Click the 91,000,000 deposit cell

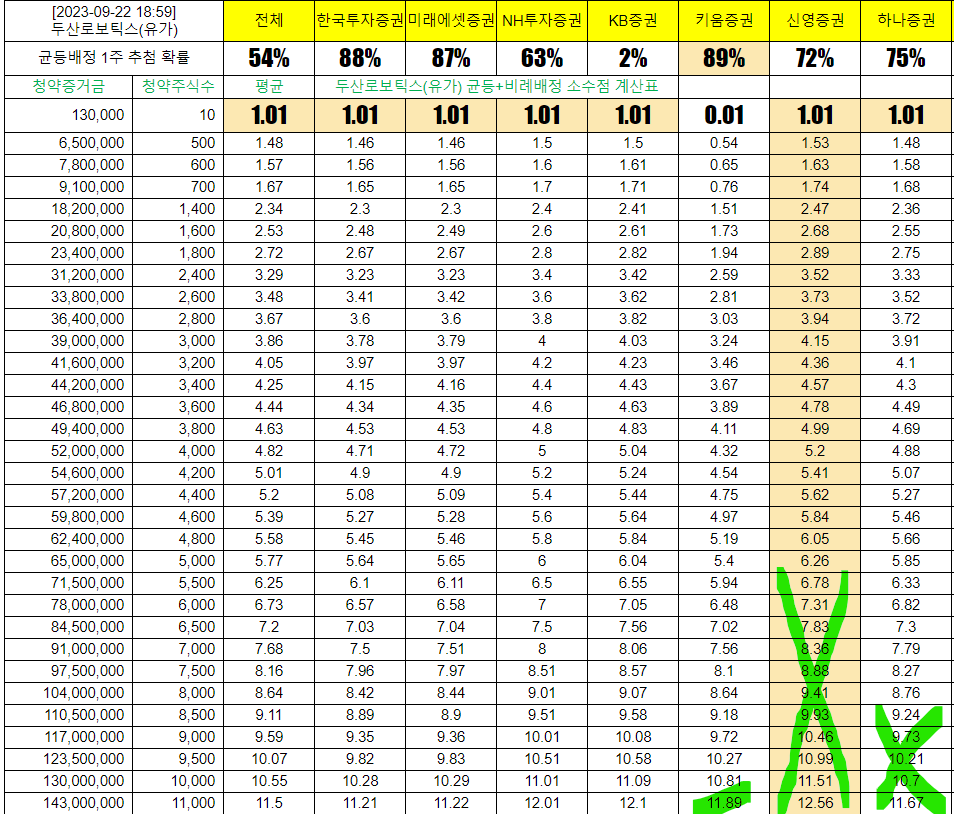(68, 649)
